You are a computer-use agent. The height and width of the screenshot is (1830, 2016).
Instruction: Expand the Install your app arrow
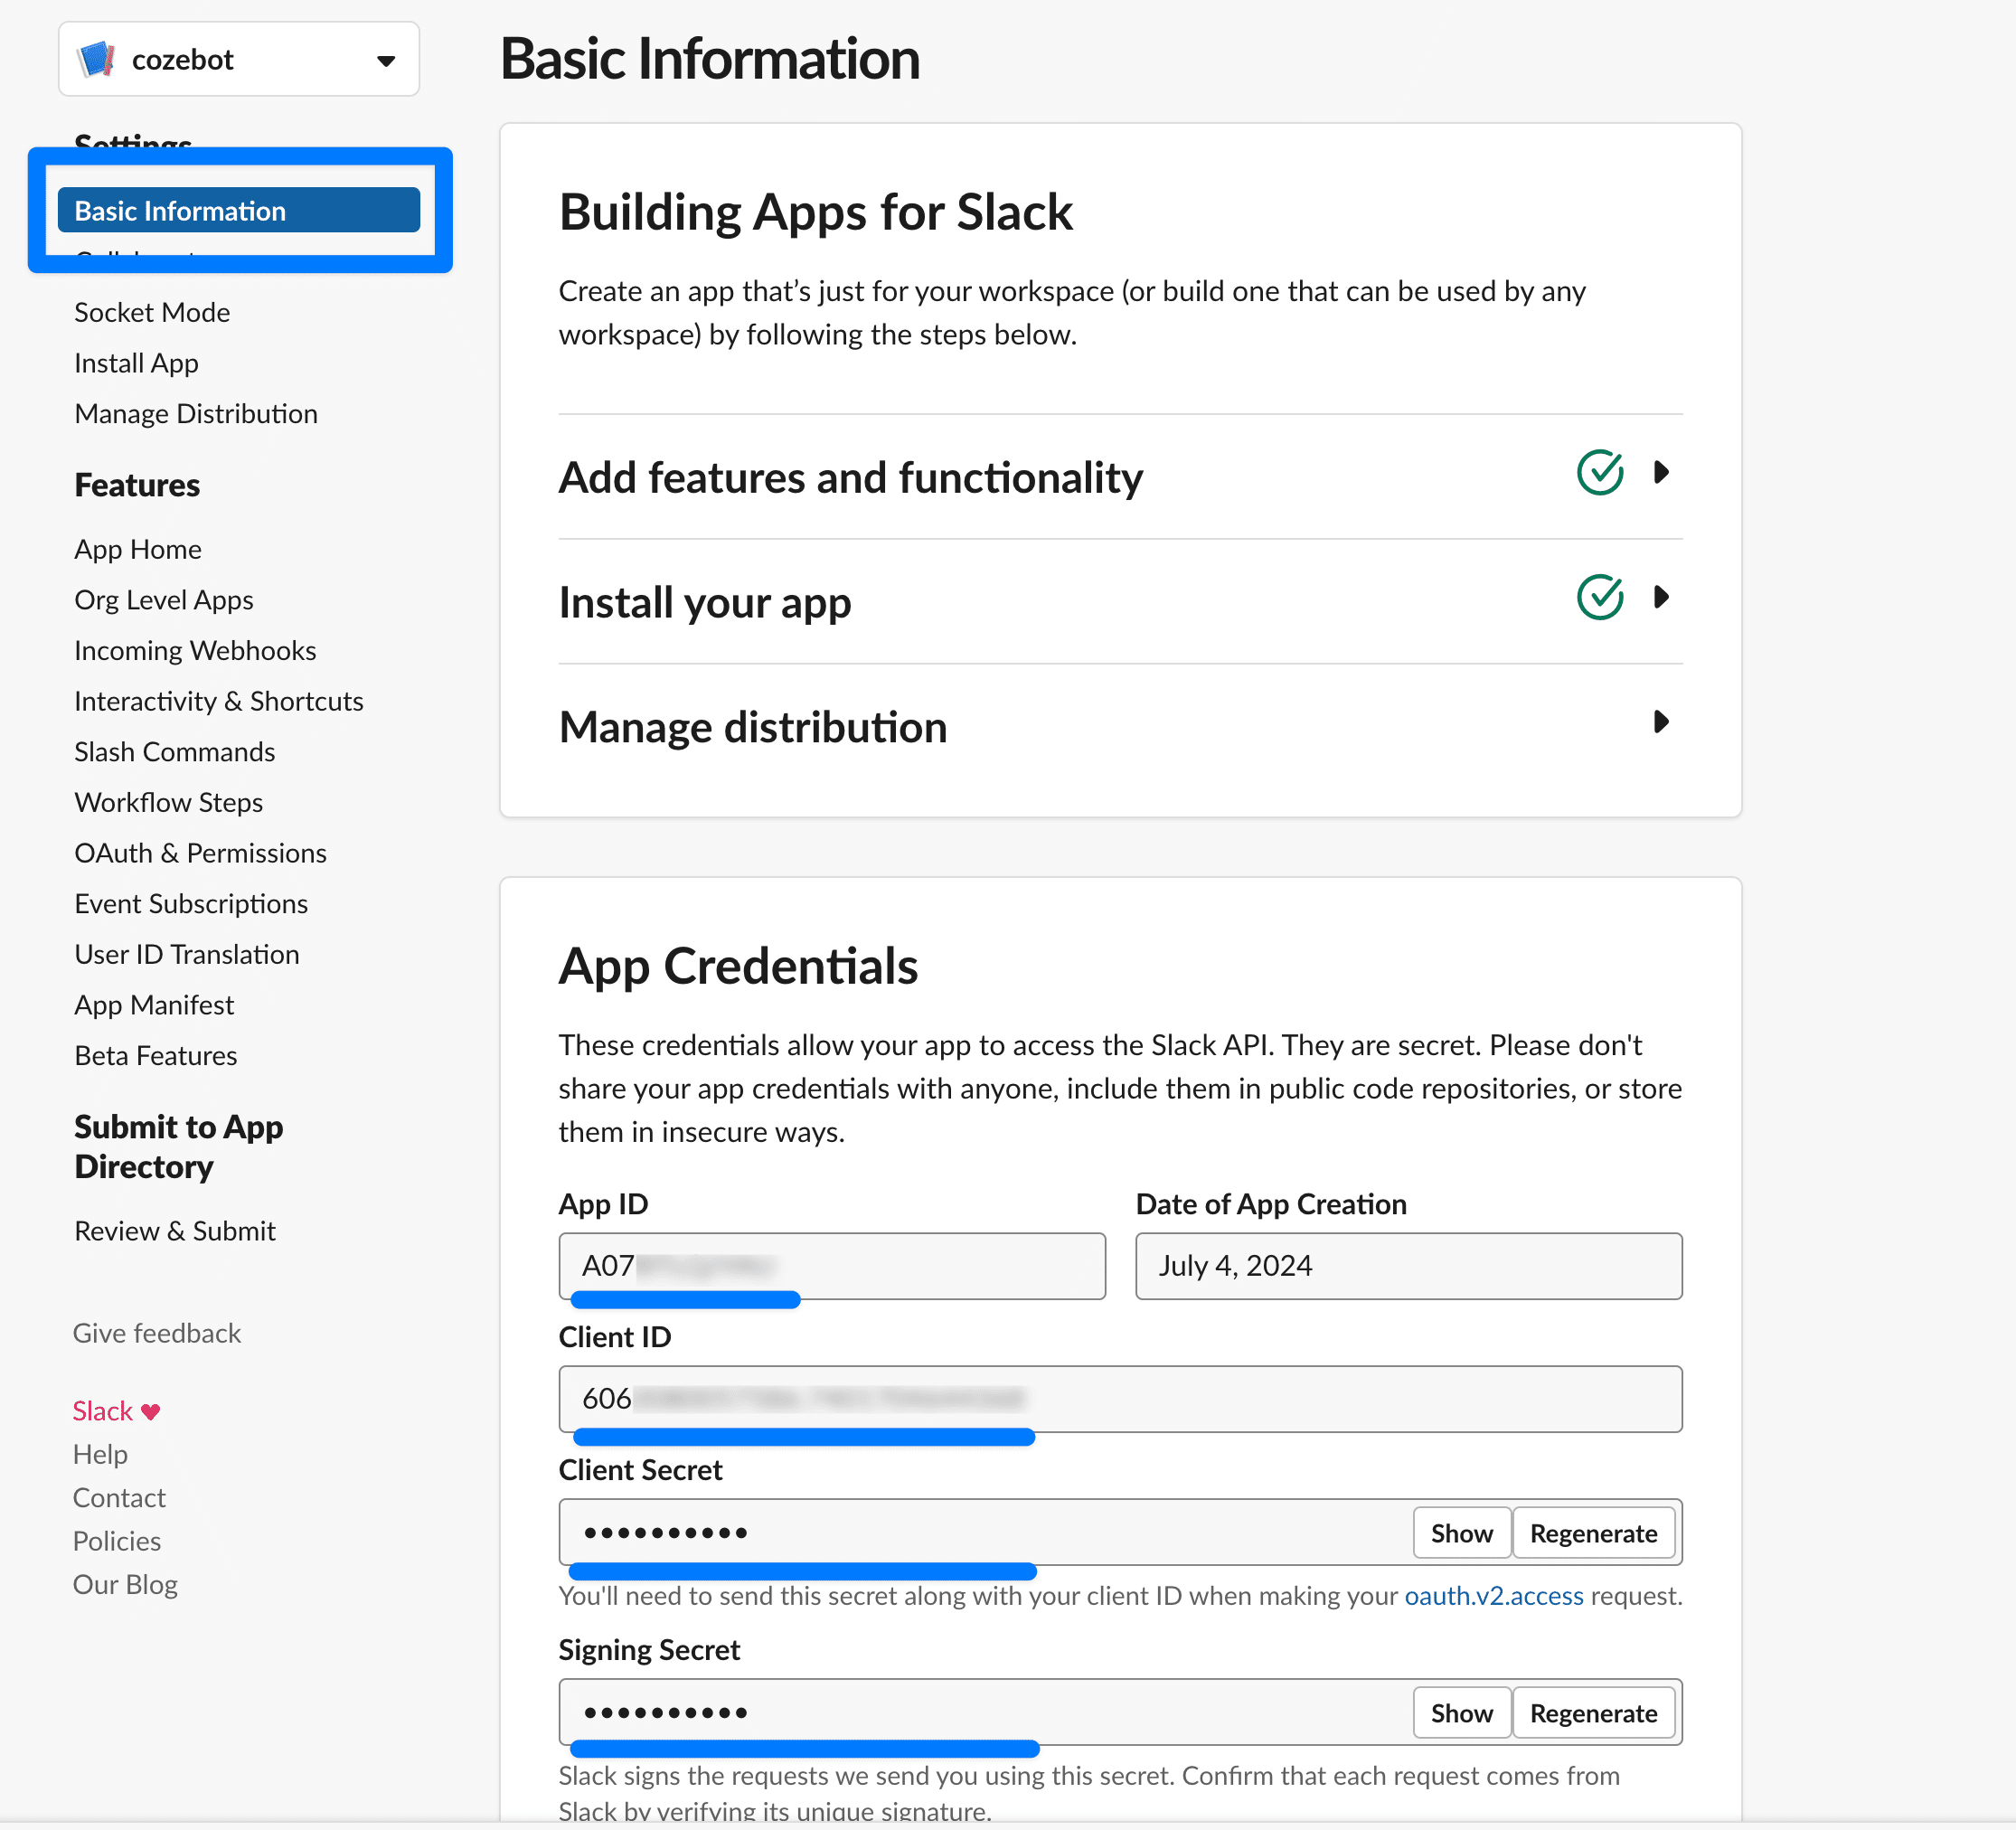[x=1661, y=598]
